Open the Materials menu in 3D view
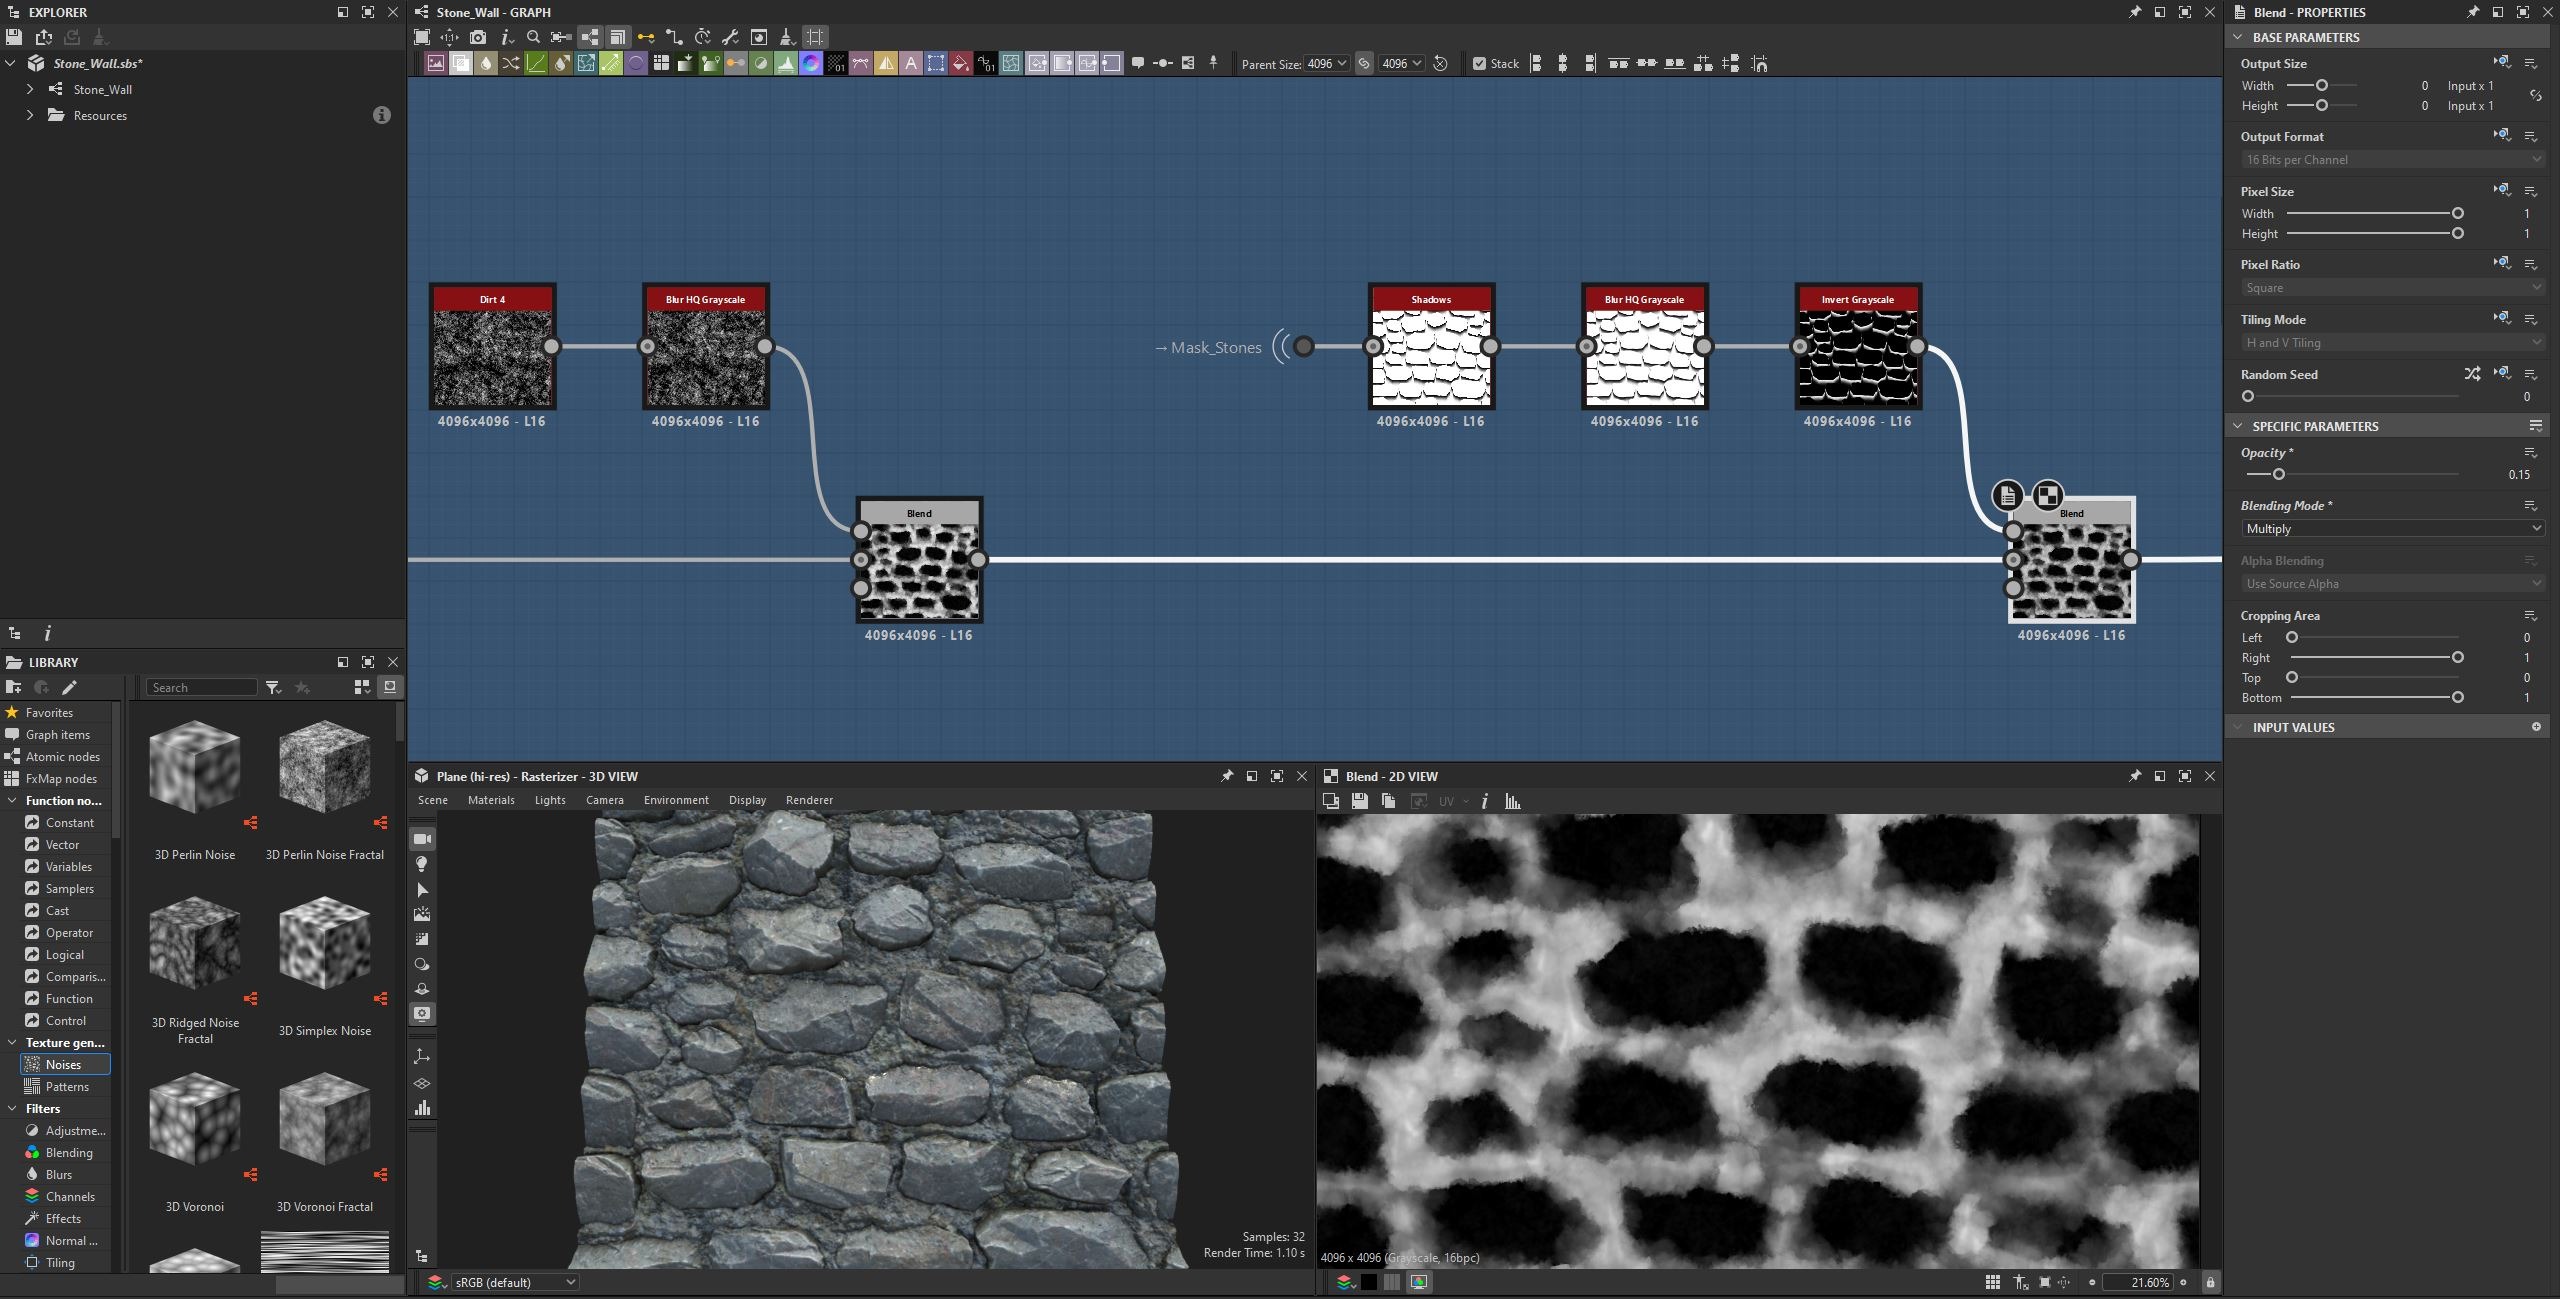 pyautogui.click(x=490, y=800)
